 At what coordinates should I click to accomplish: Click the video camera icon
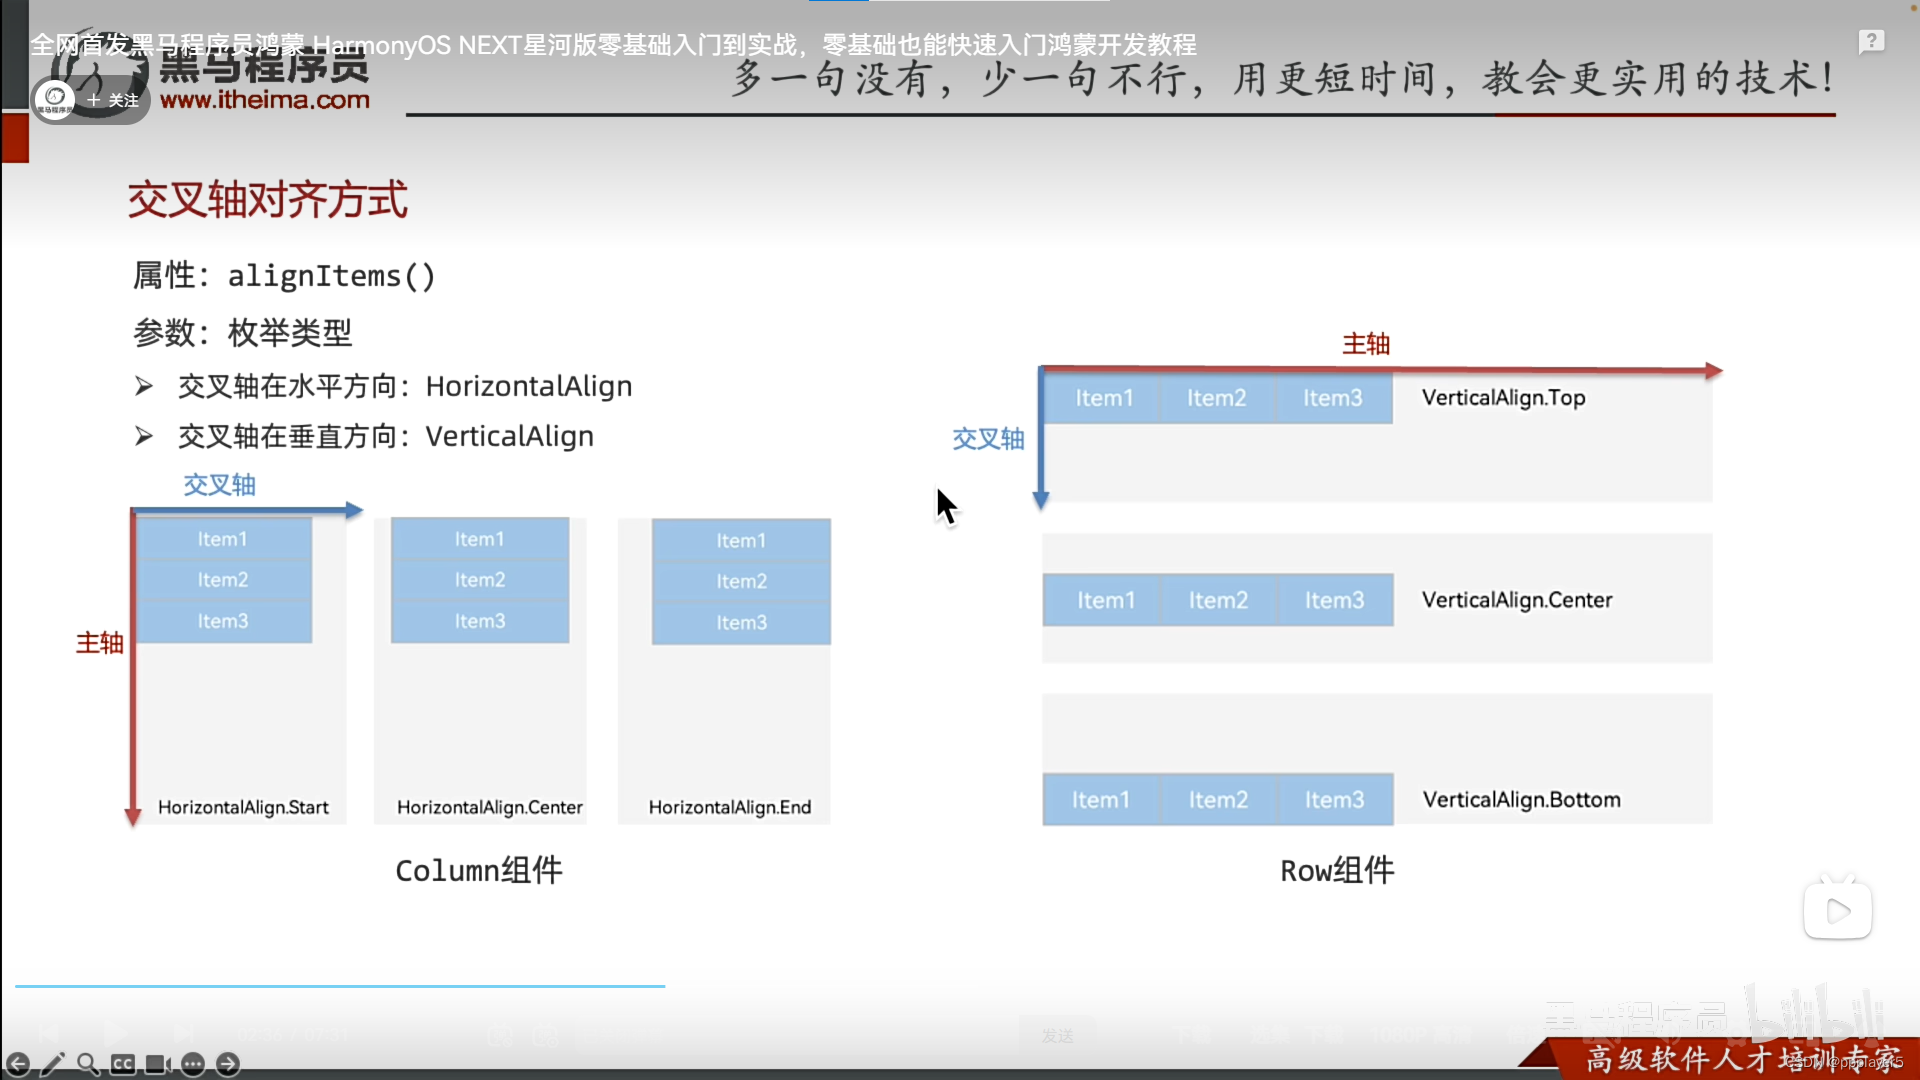point(158,1064)
